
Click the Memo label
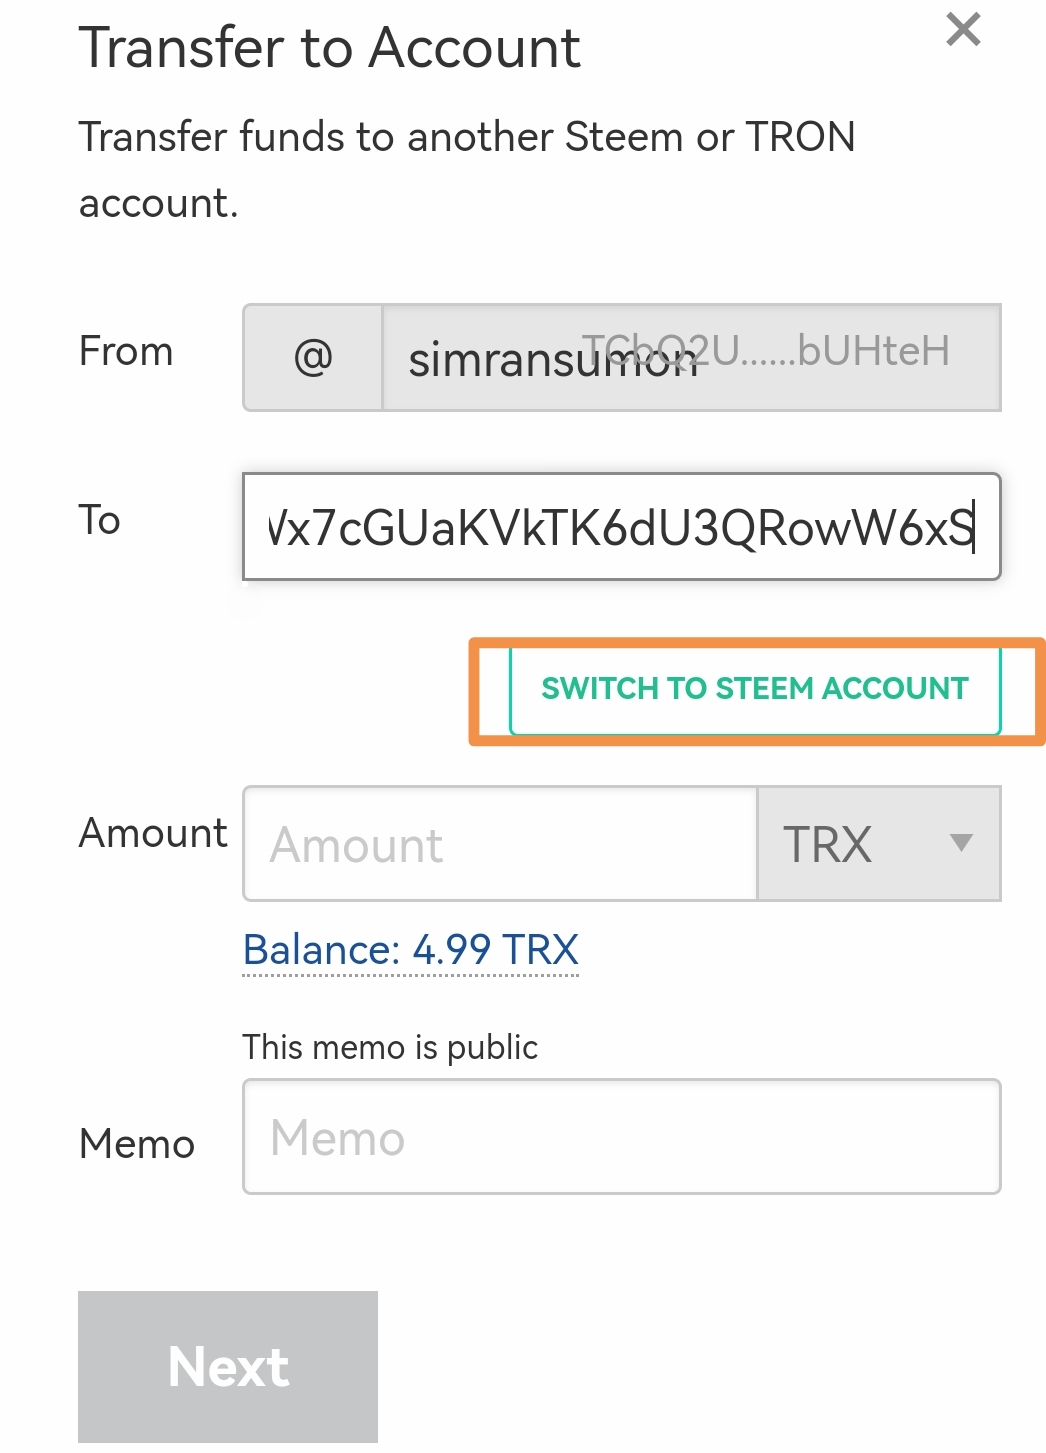pos(137,1143)
